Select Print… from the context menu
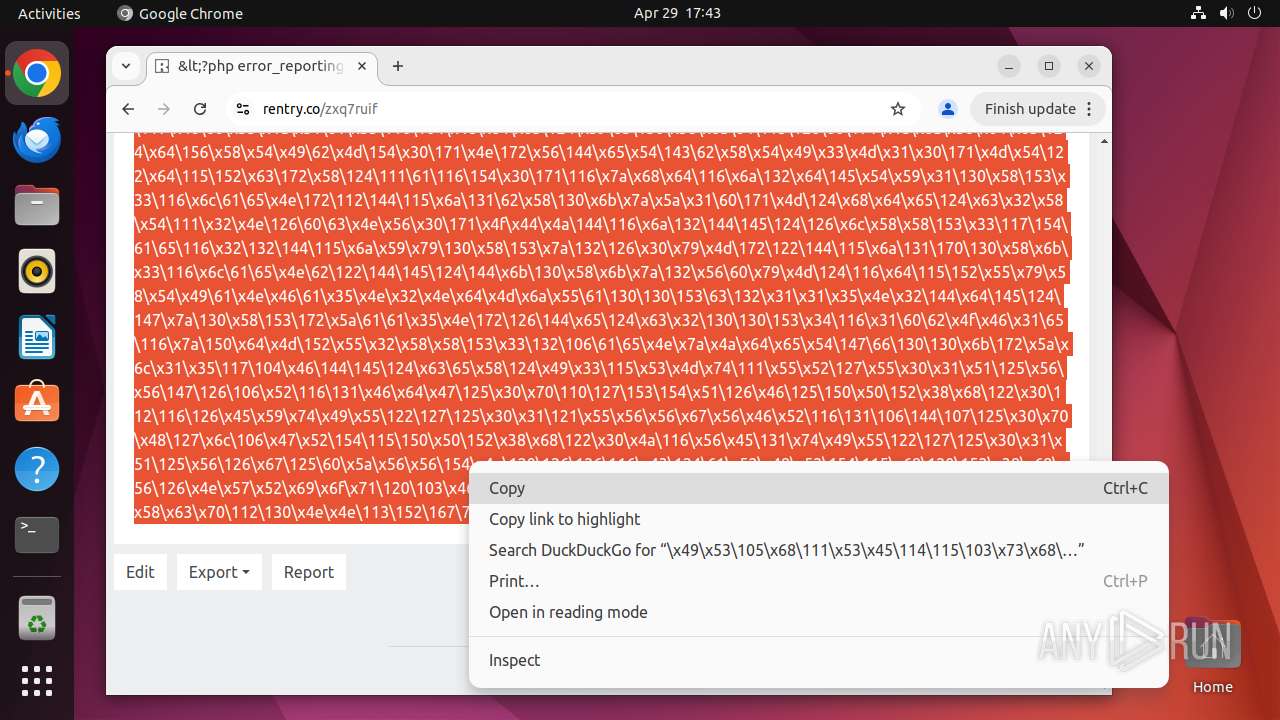Image resolution: width=1280 pixels, height=720 pixels. click(x=818, y=581)
